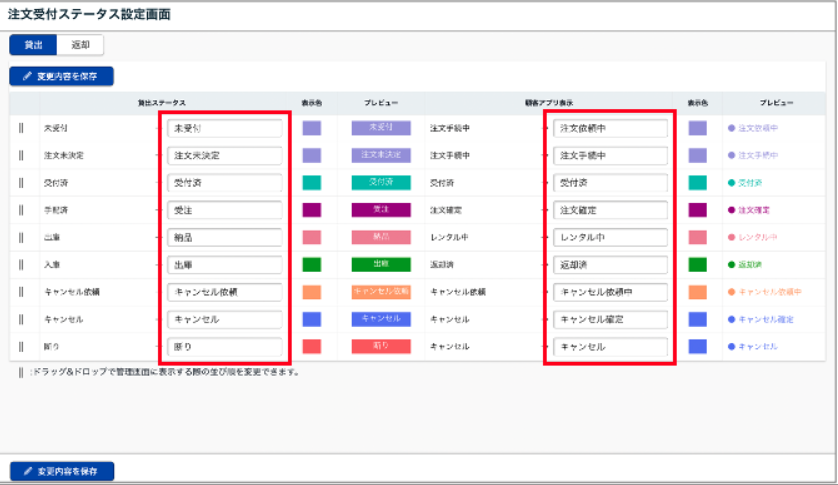Viewport: 838px width, 485px height.
Task: Open the magenta color swatch for 受注 status
Action: pos(311,210)
